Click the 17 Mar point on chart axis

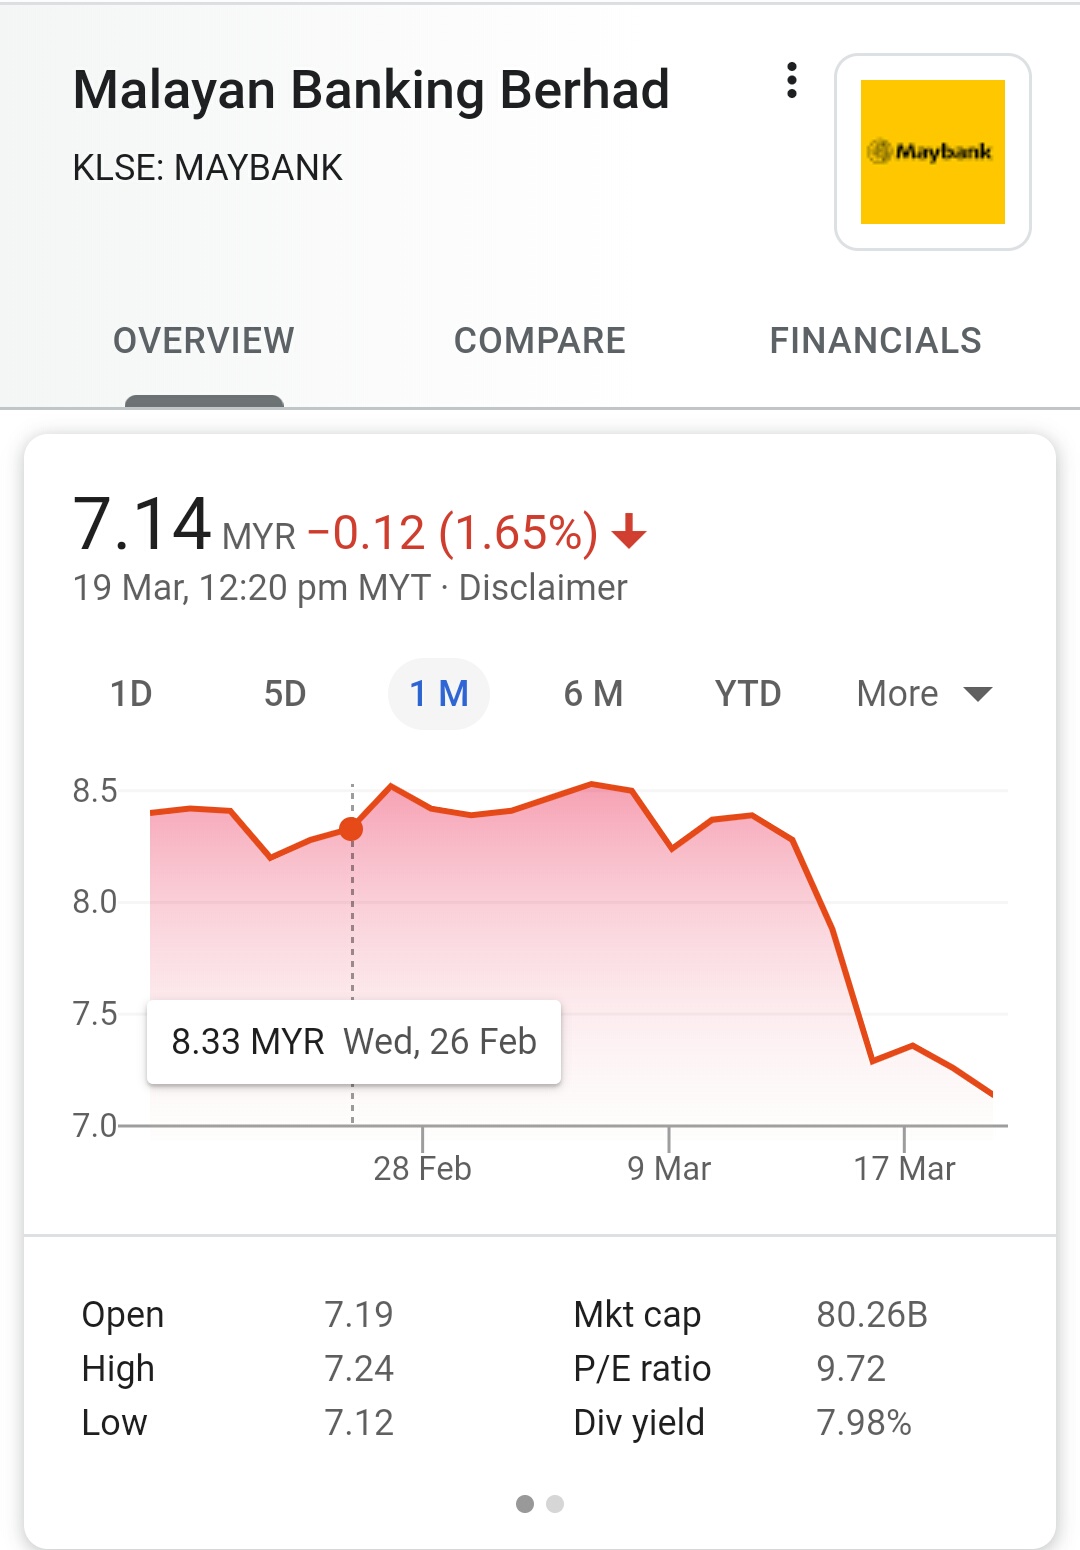[904, 1168]
